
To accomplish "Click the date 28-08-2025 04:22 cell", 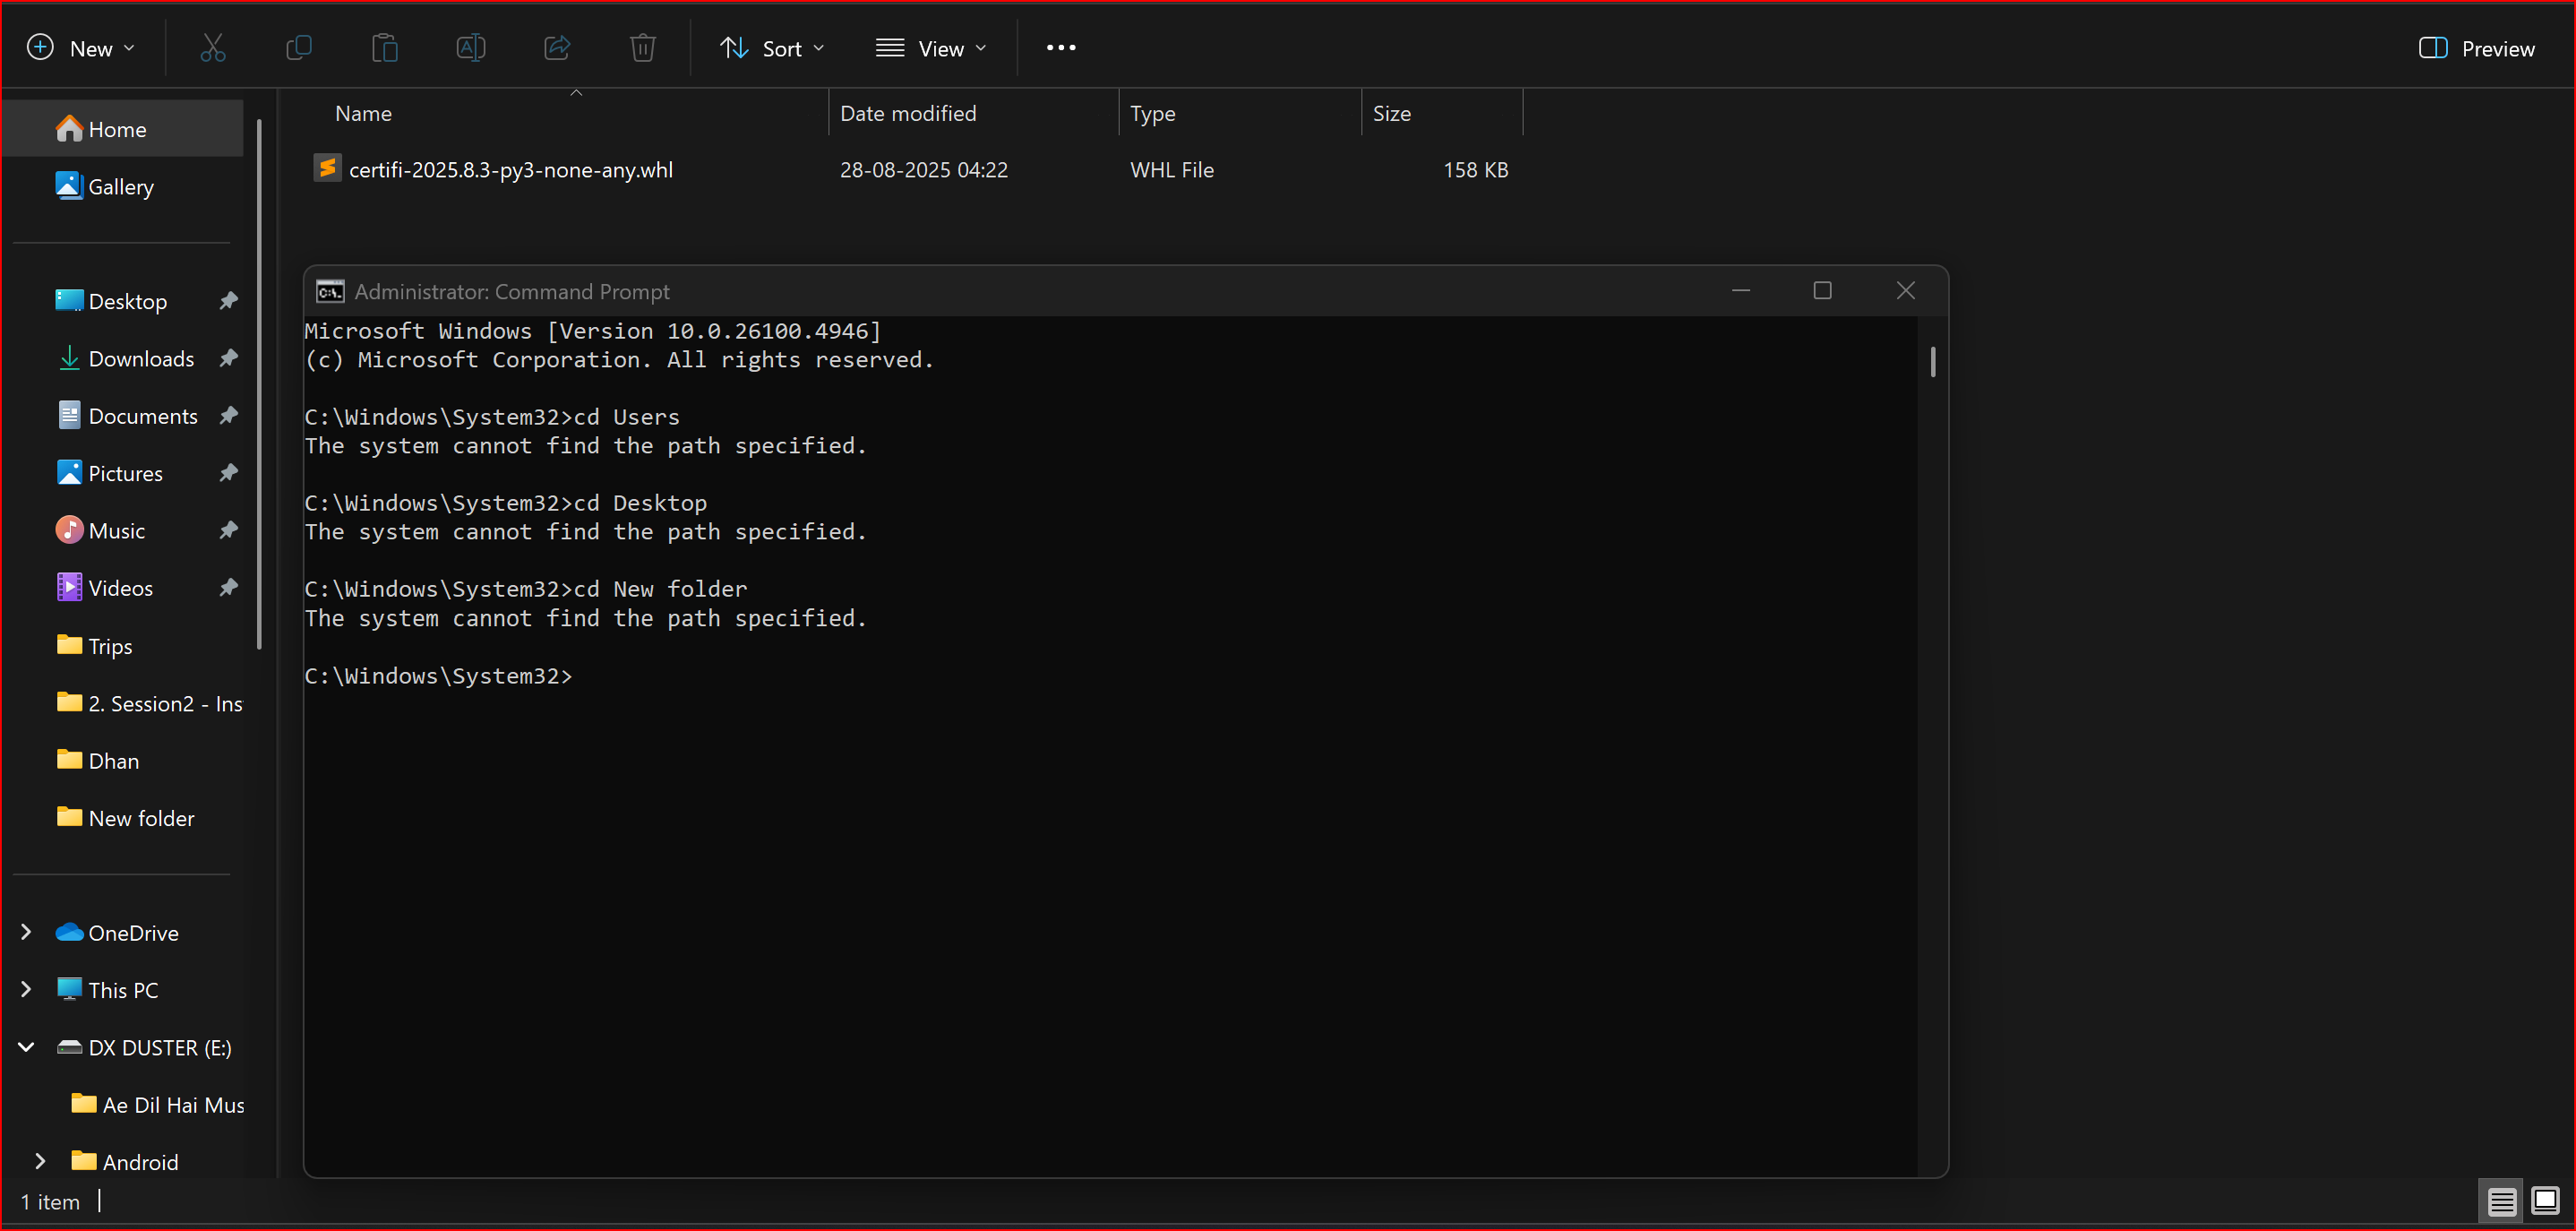I will 924,170.
